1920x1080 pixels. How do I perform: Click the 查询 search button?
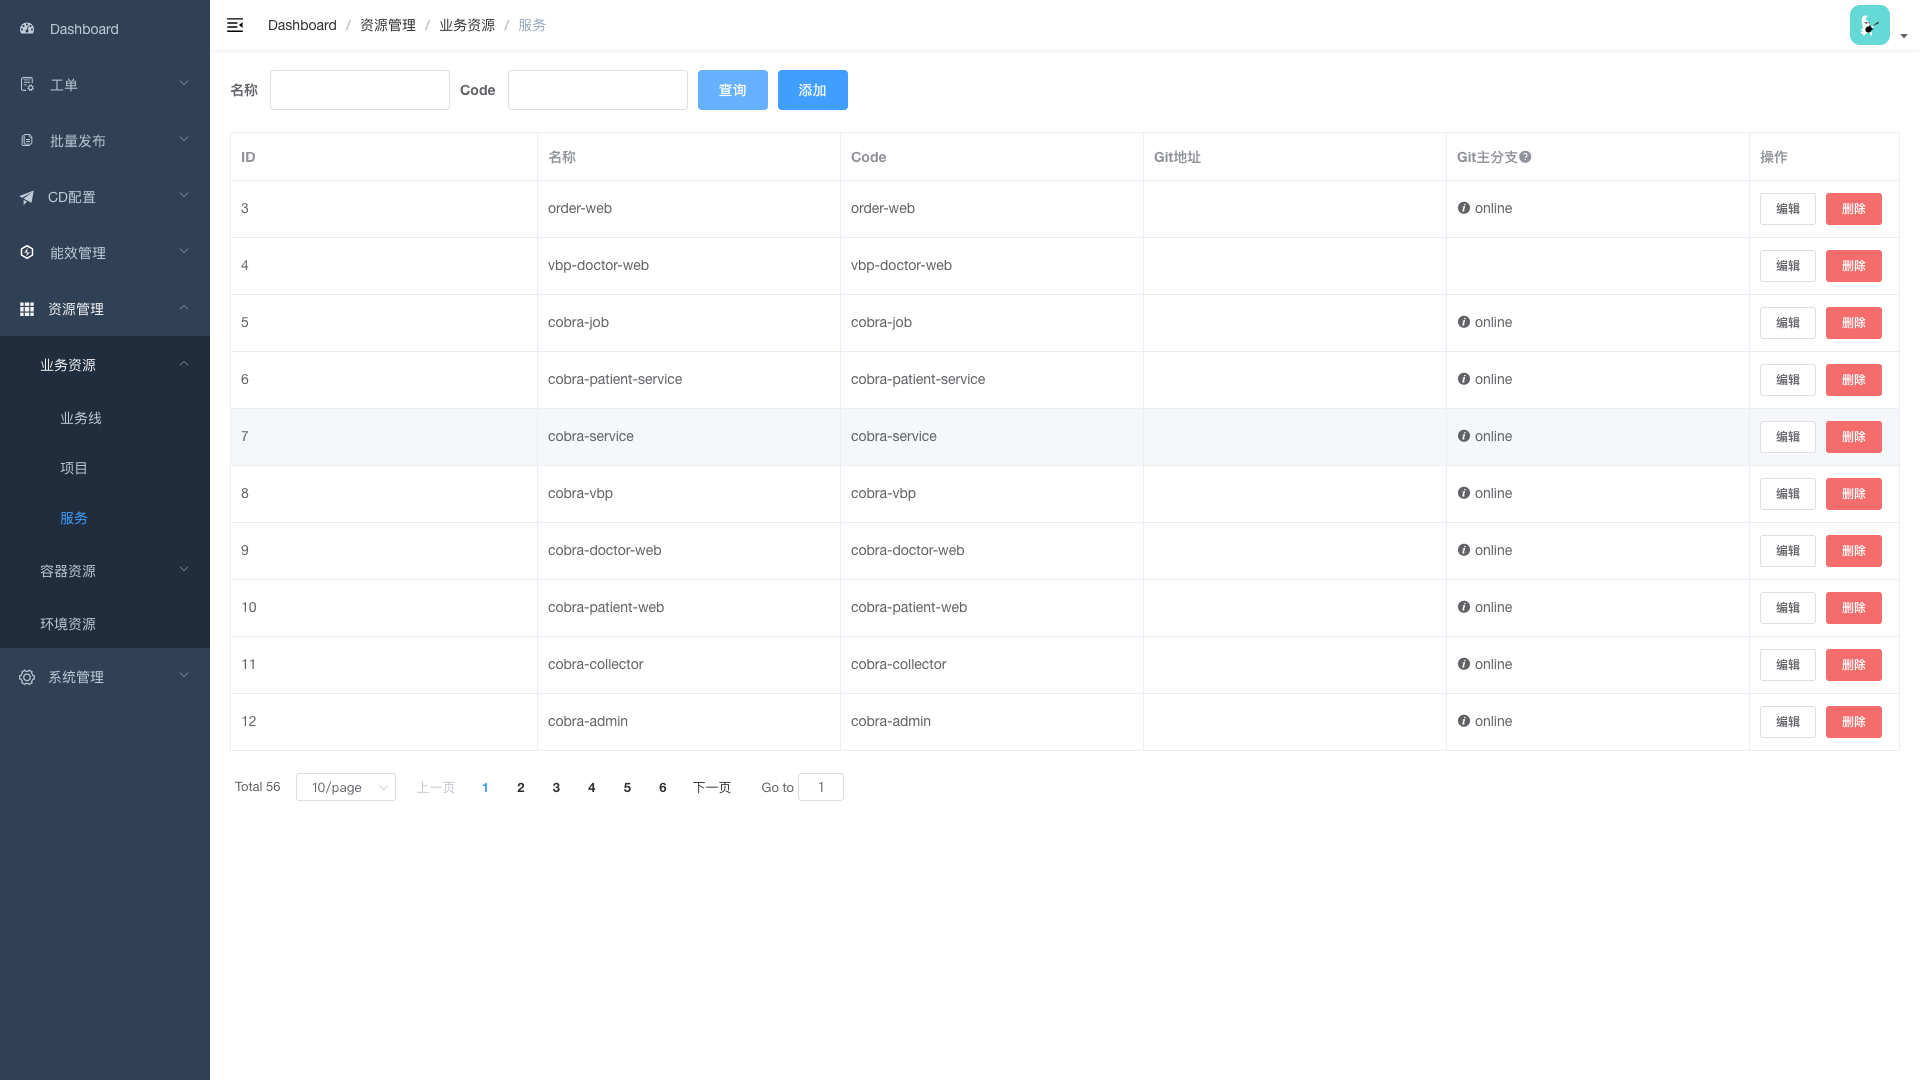(x=733, y=90)
